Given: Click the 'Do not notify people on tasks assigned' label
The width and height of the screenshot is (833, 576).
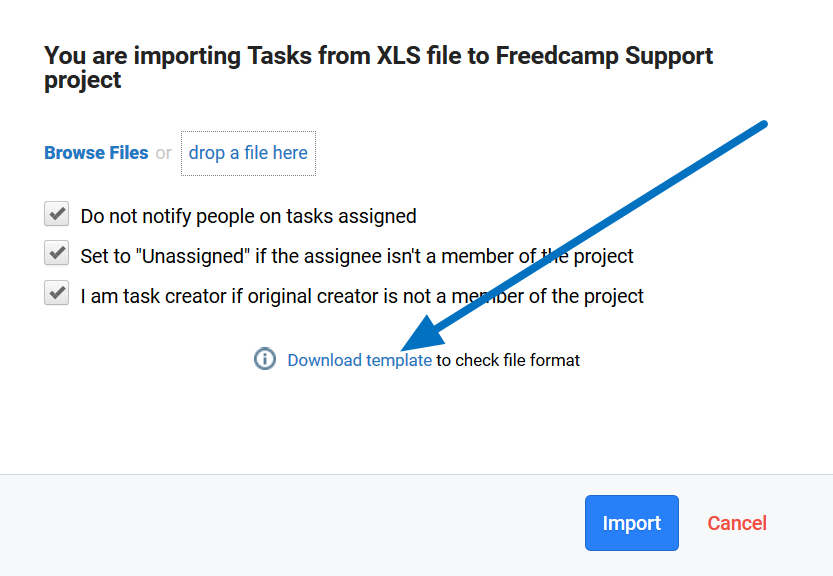Looking at the screenshot, I should click(248, 216).
